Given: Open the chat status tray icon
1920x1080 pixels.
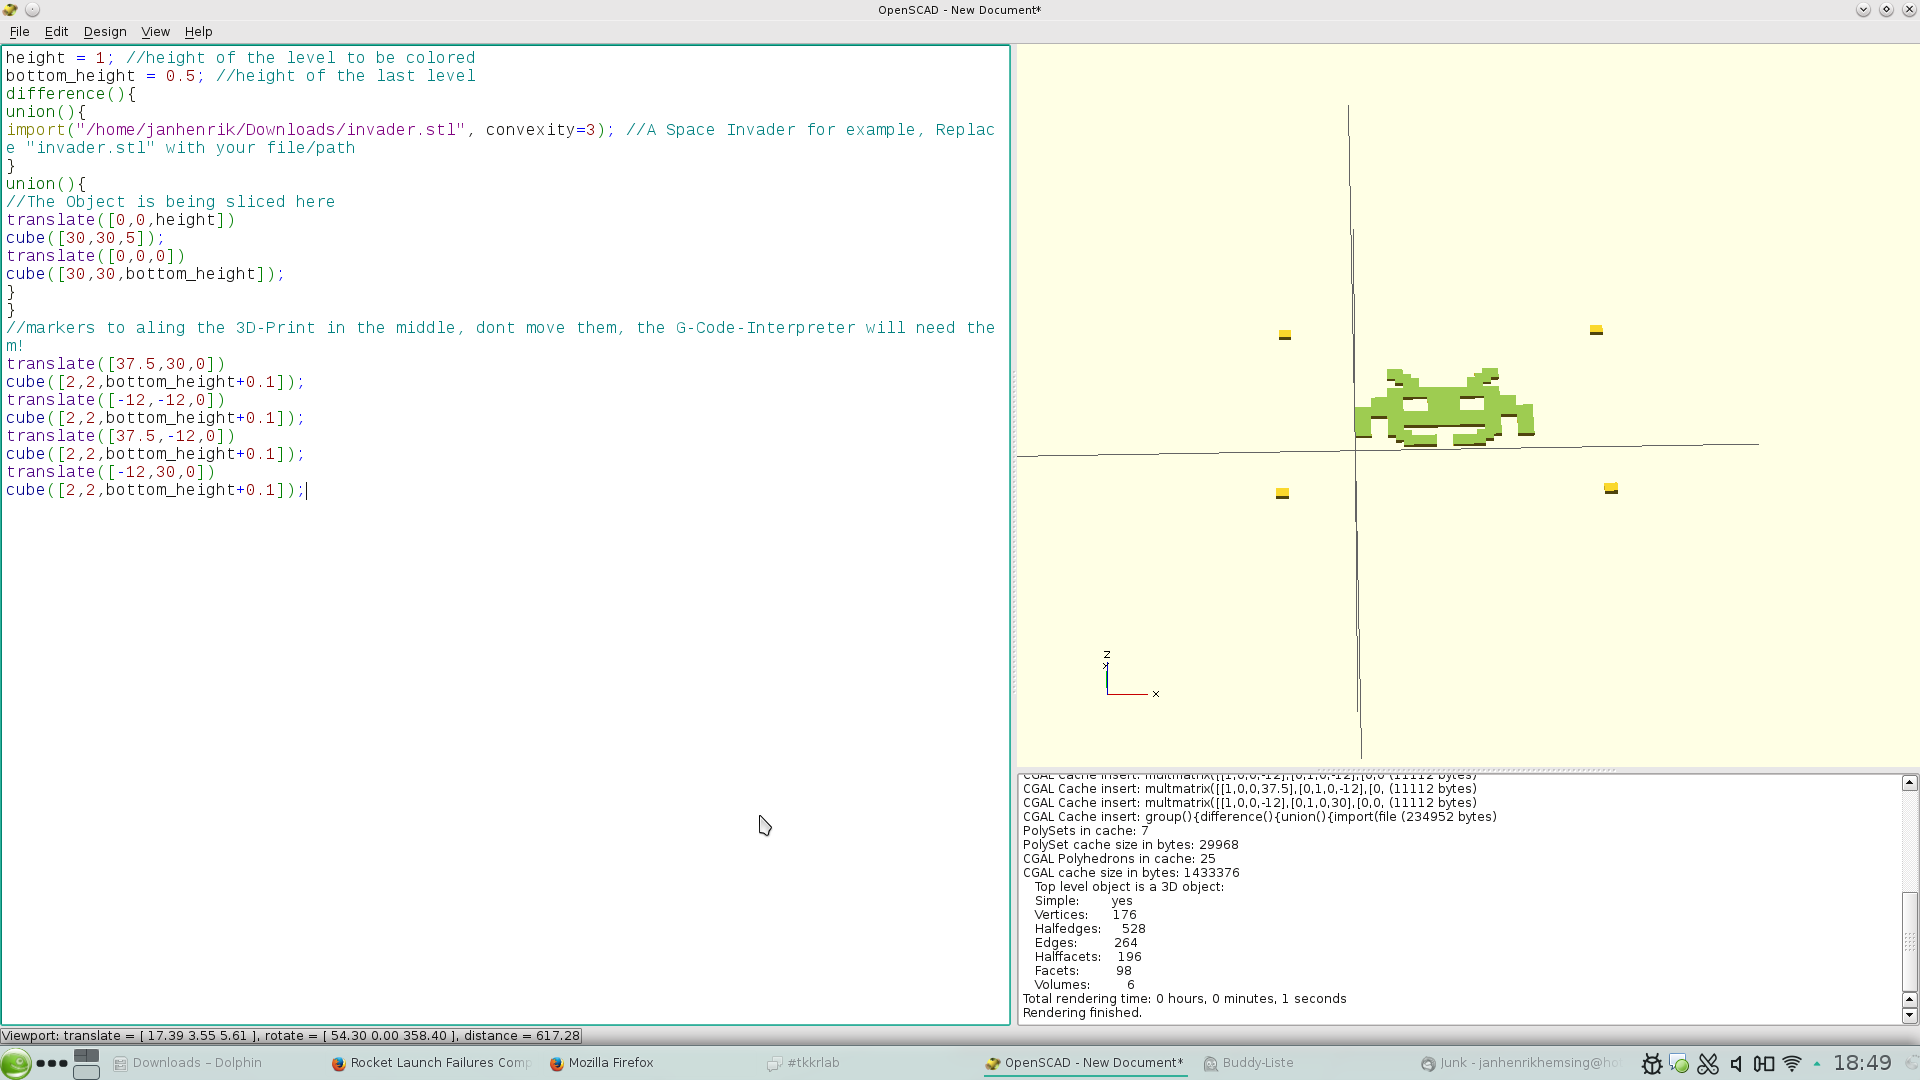Looking at the screenshot, I should 1680,1064.
